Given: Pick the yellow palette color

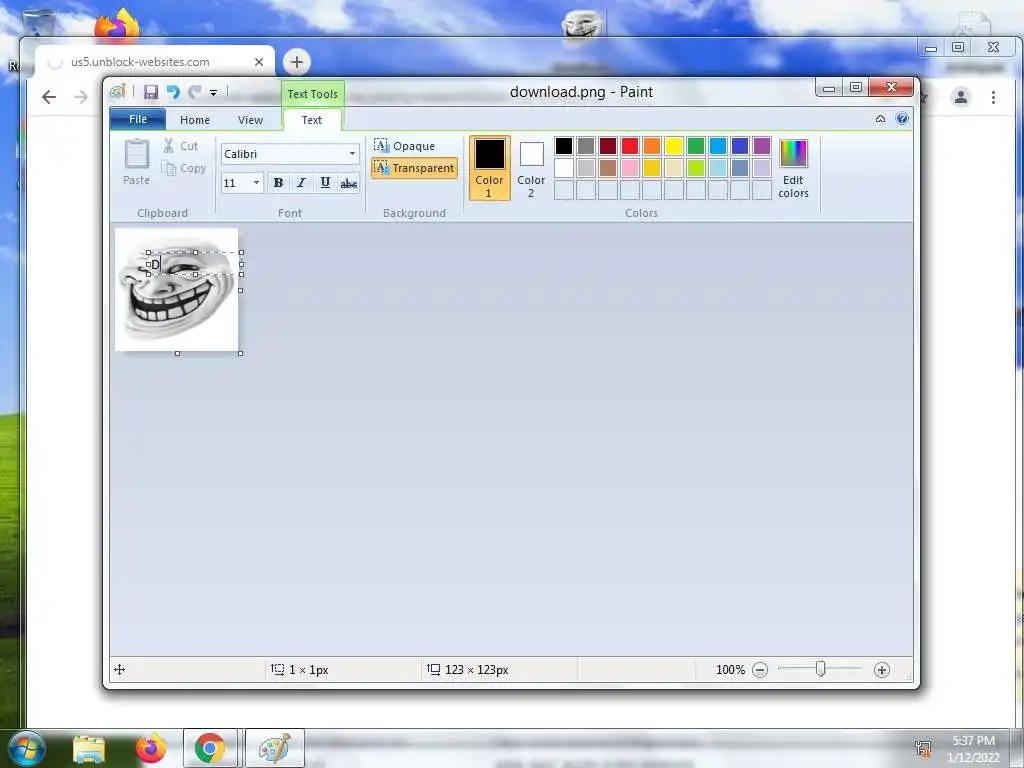Looking at the screenshot, I should tap(674, 146).
